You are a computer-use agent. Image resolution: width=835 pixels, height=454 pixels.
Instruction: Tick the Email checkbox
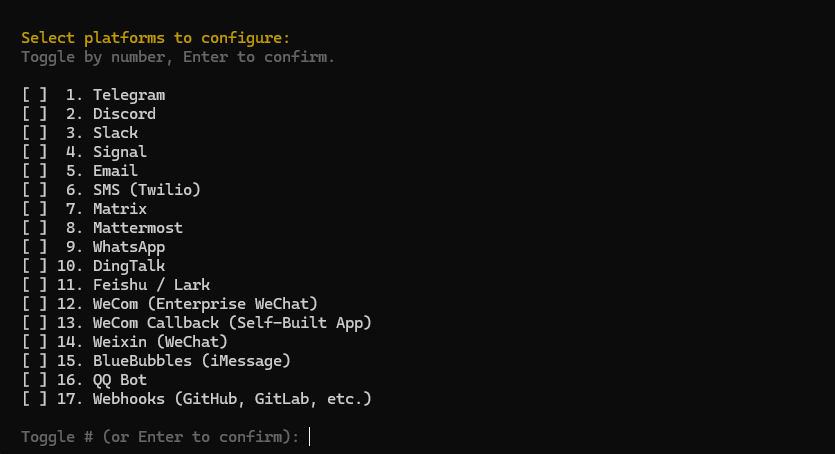click(x=34, y=171)
